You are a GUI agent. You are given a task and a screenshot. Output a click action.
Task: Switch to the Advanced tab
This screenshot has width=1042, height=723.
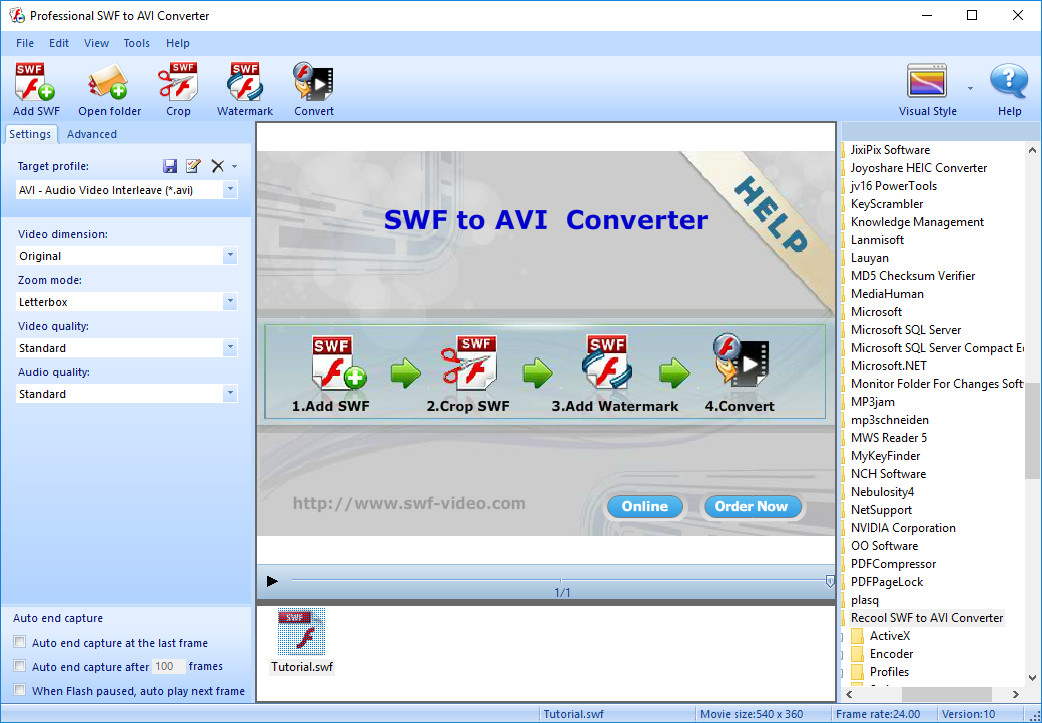click(x=92, y=134)
